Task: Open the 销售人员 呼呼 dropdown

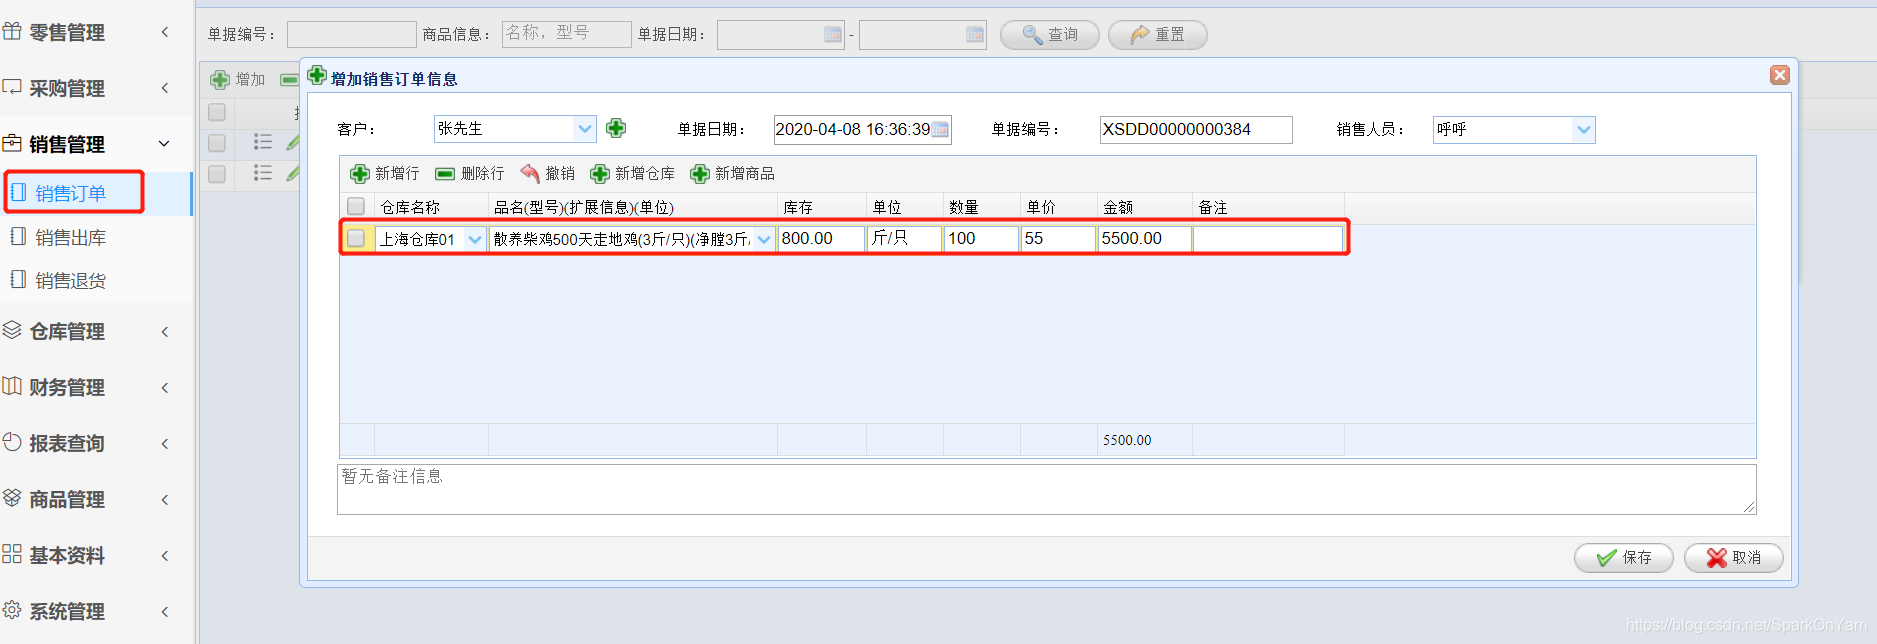Action: pyautogui.click(x=1583, y=129)
